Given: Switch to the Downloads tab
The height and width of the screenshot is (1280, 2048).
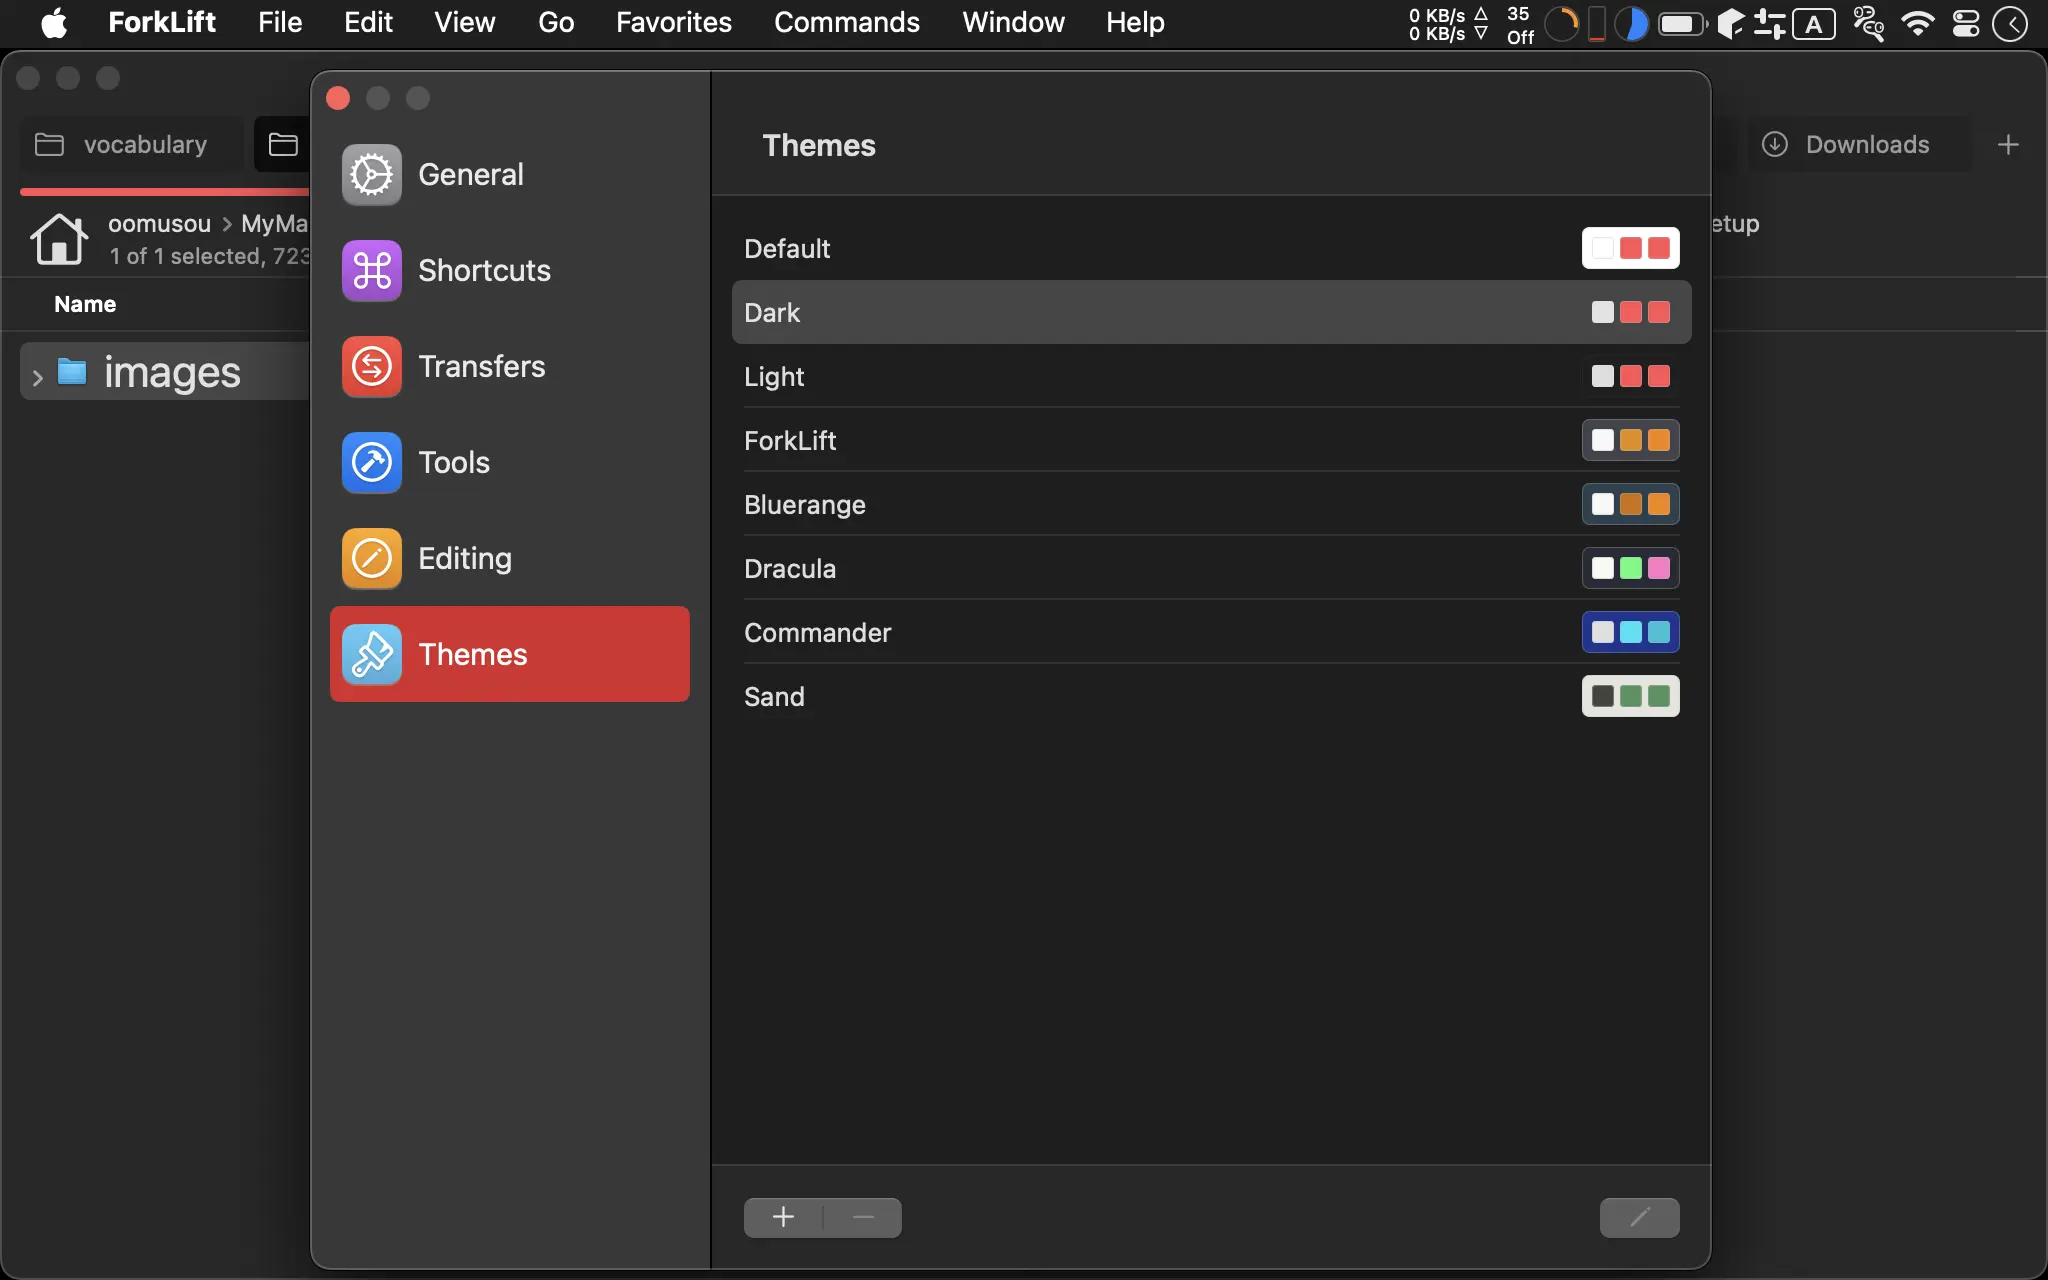Looking at the screenshot, I should point(1860,144).
